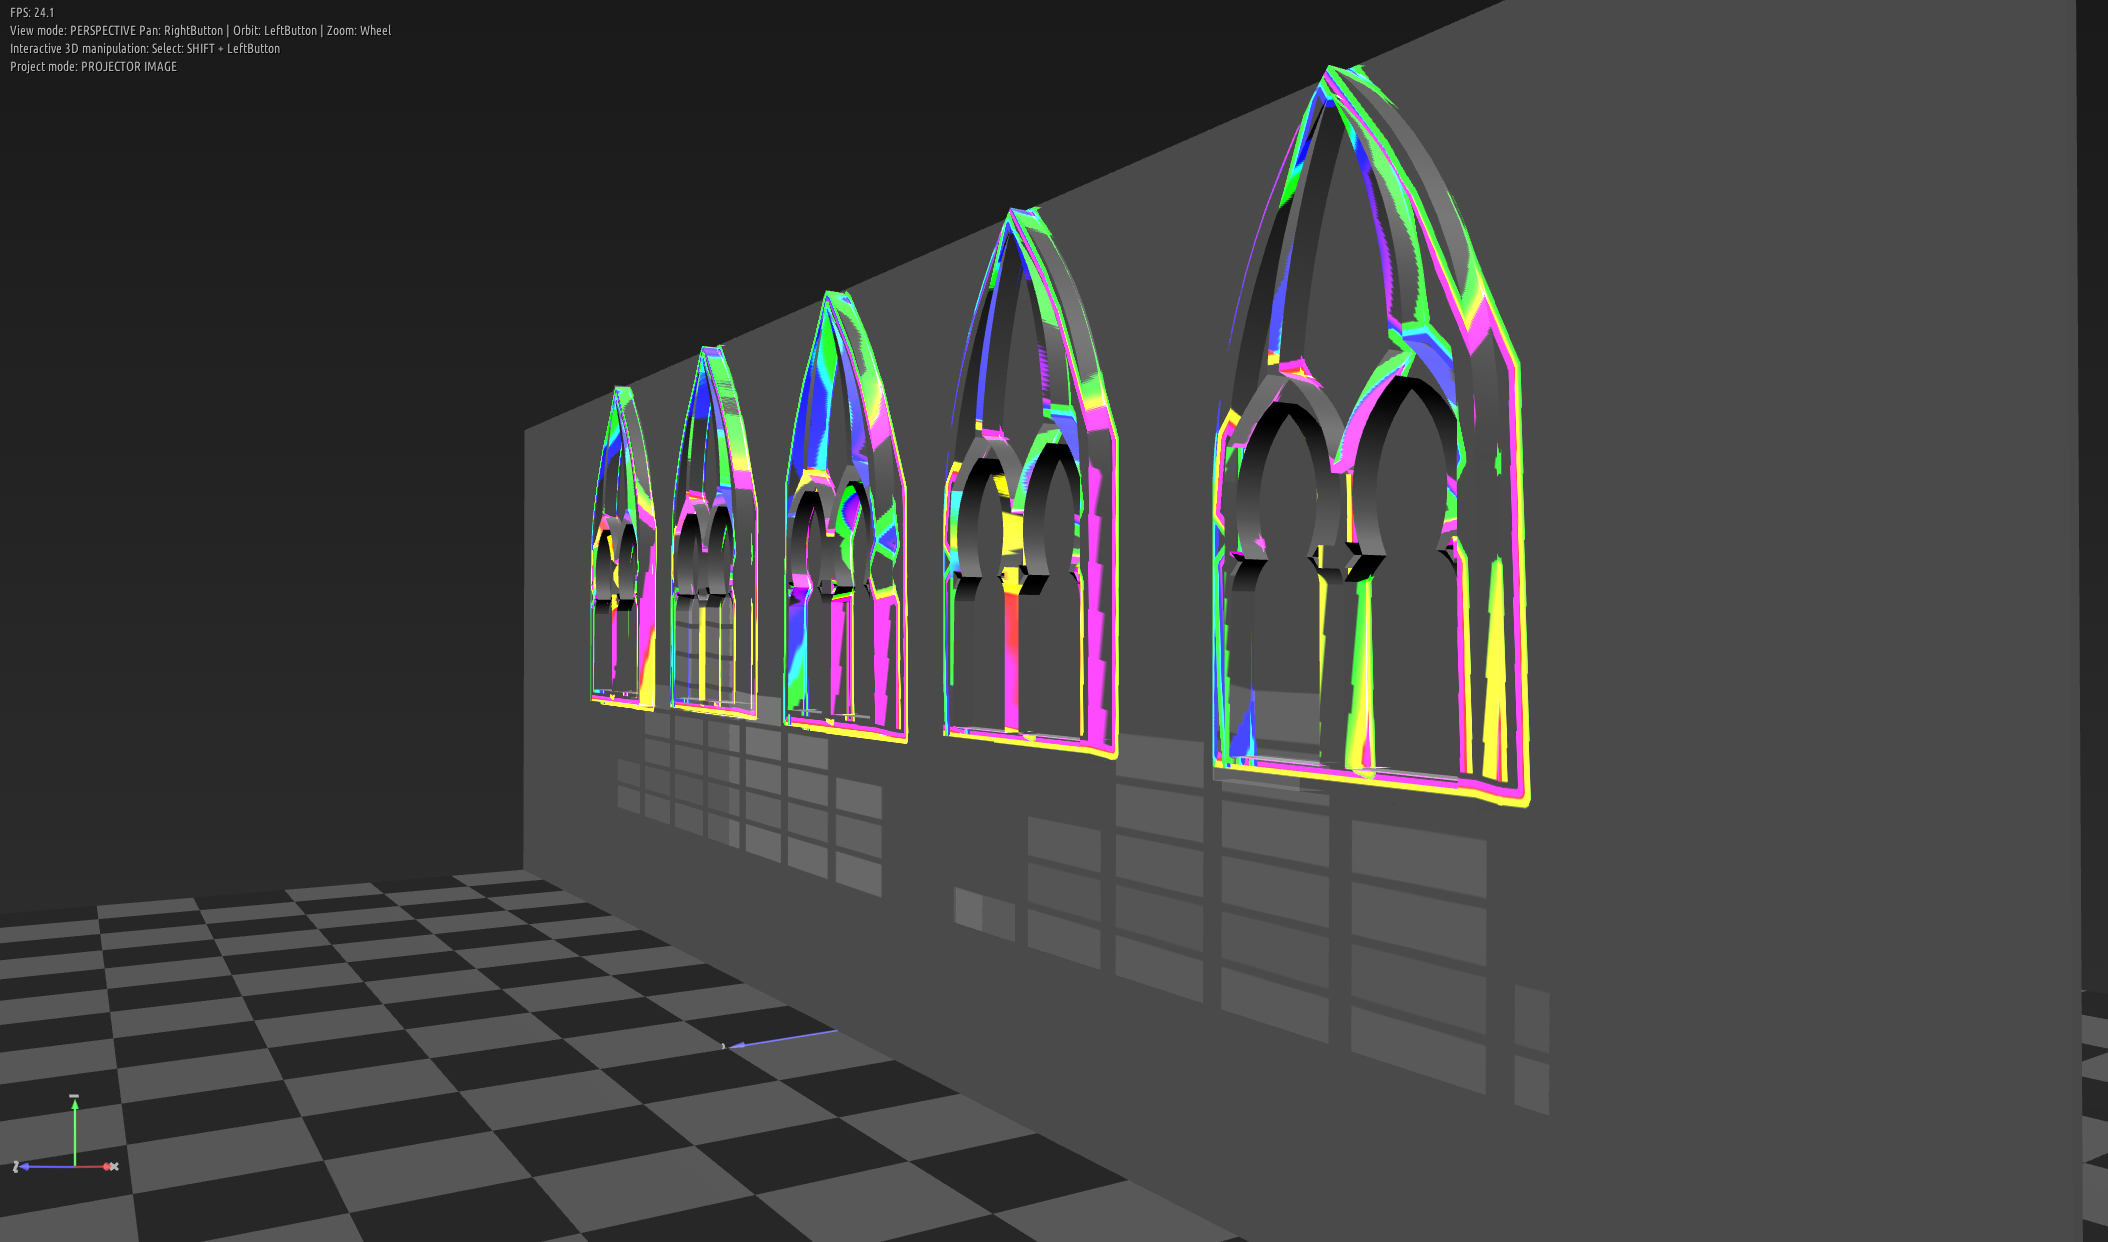
Task: Select the largest gothic window nearest the camera
Action: point(1371,437)
